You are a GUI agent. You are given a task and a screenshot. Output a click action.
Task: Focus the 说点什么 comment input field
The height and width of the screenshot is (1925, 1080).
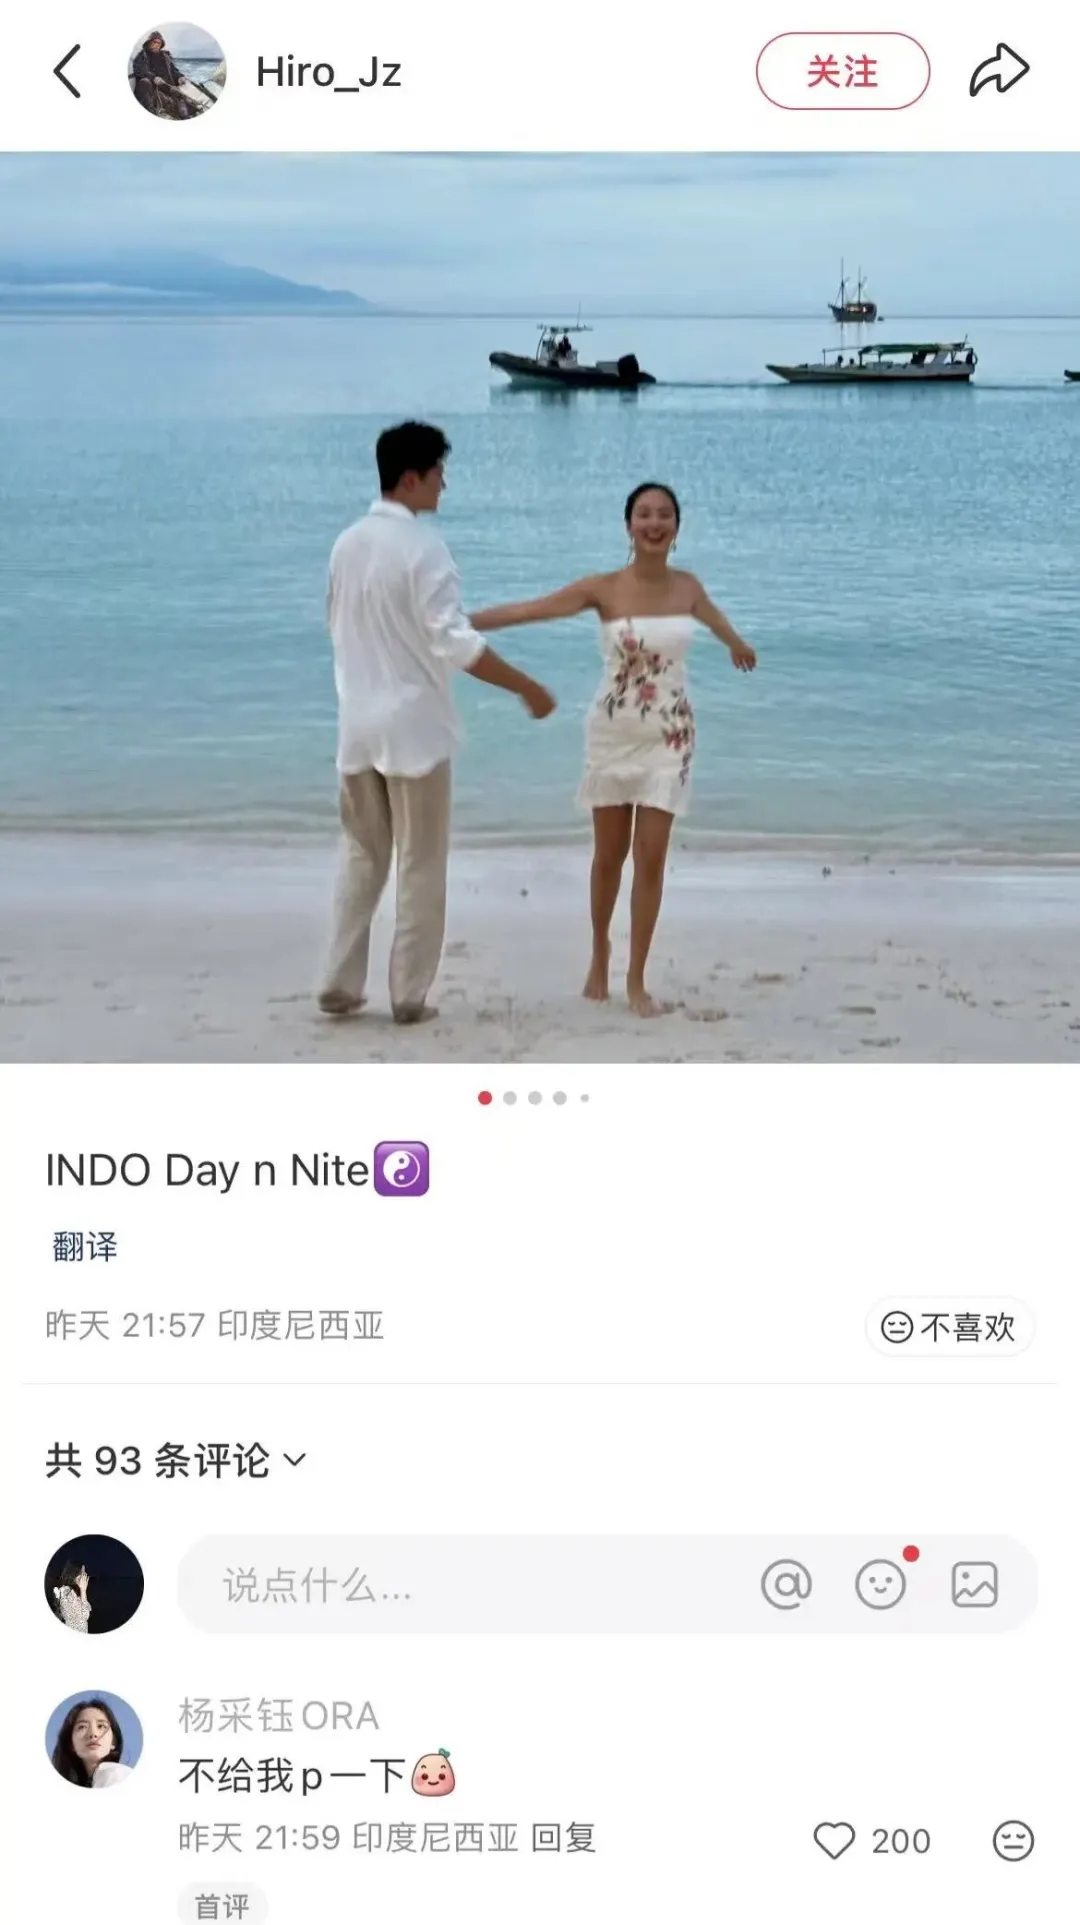click(x=607, y=1584)
